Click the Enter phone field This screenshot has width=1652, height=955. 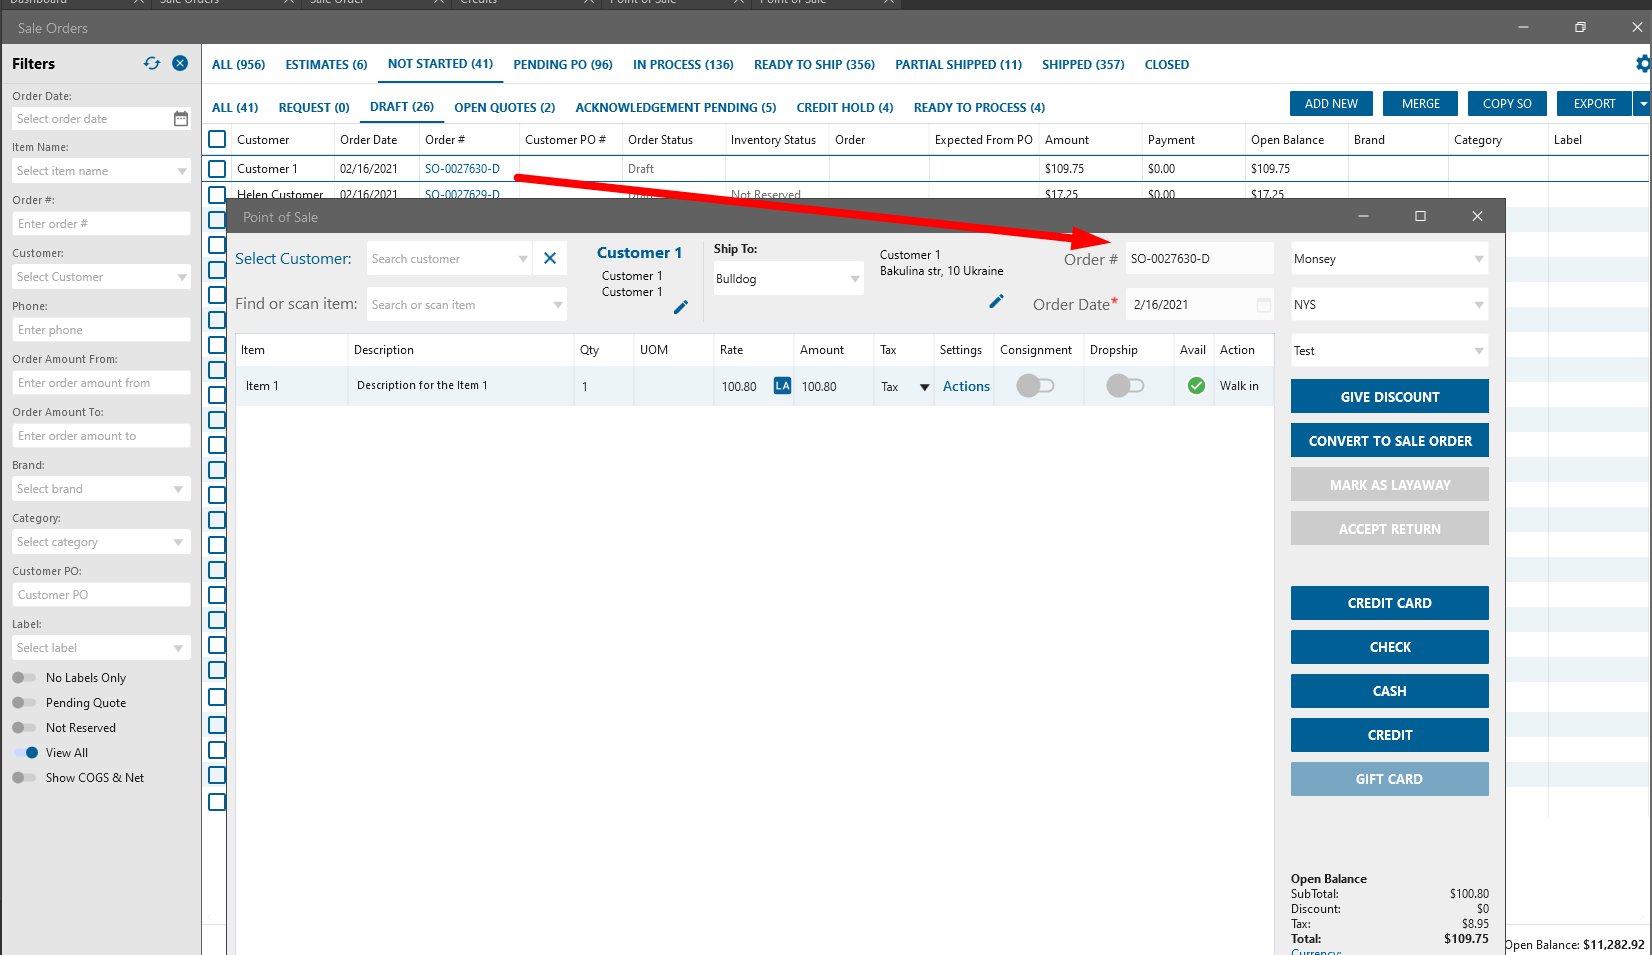click(x=101, y=330)
